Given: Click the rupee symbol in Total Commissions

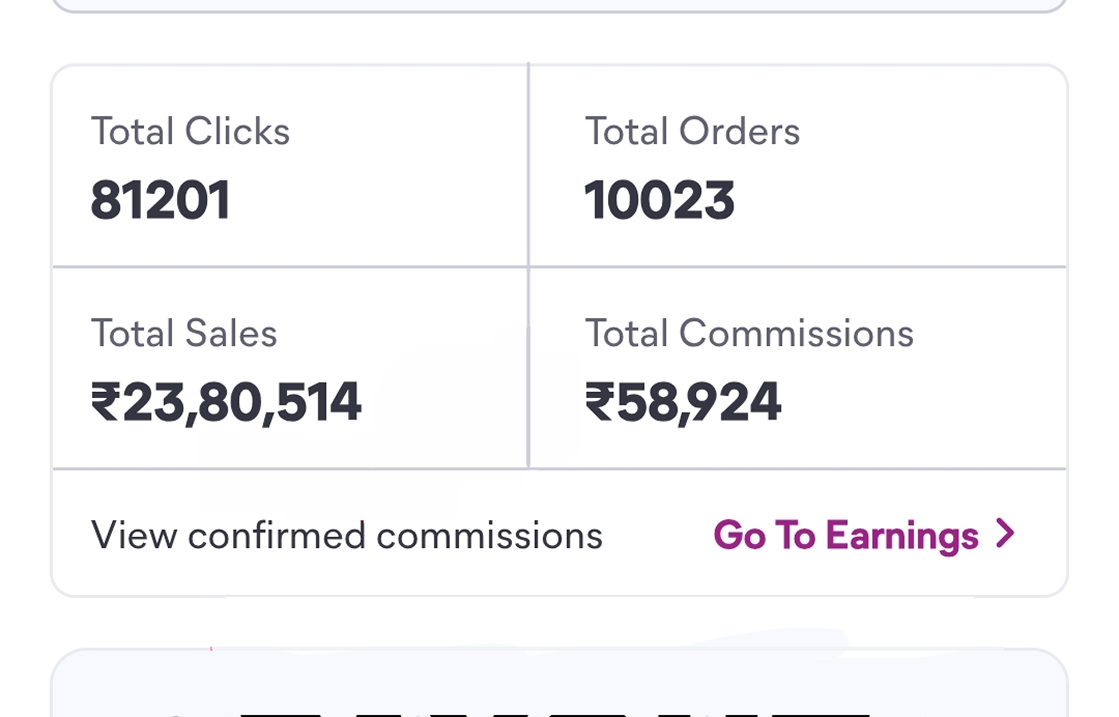Looking at the screenshot, I should (x=598, y=402).
